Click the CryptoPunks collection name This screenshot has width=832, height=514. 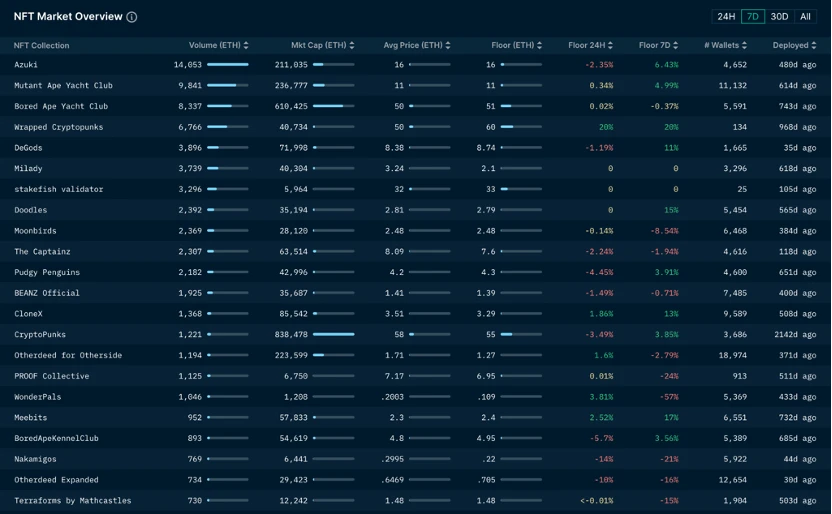40,335
